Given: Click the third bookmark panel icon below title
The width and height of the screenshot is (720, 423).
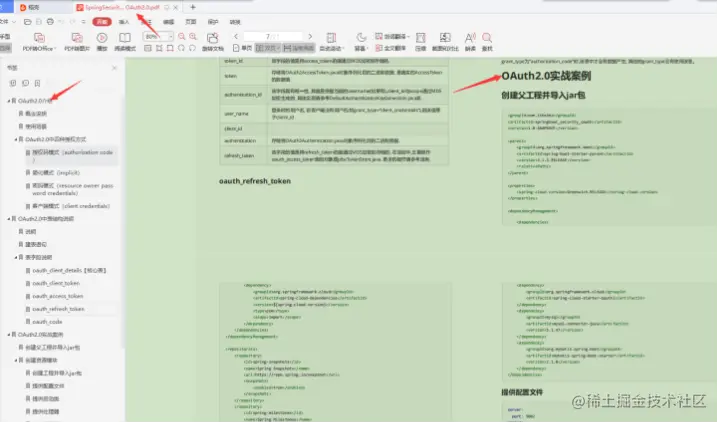Looking at the screenshot, I should [x=38, y=83].
